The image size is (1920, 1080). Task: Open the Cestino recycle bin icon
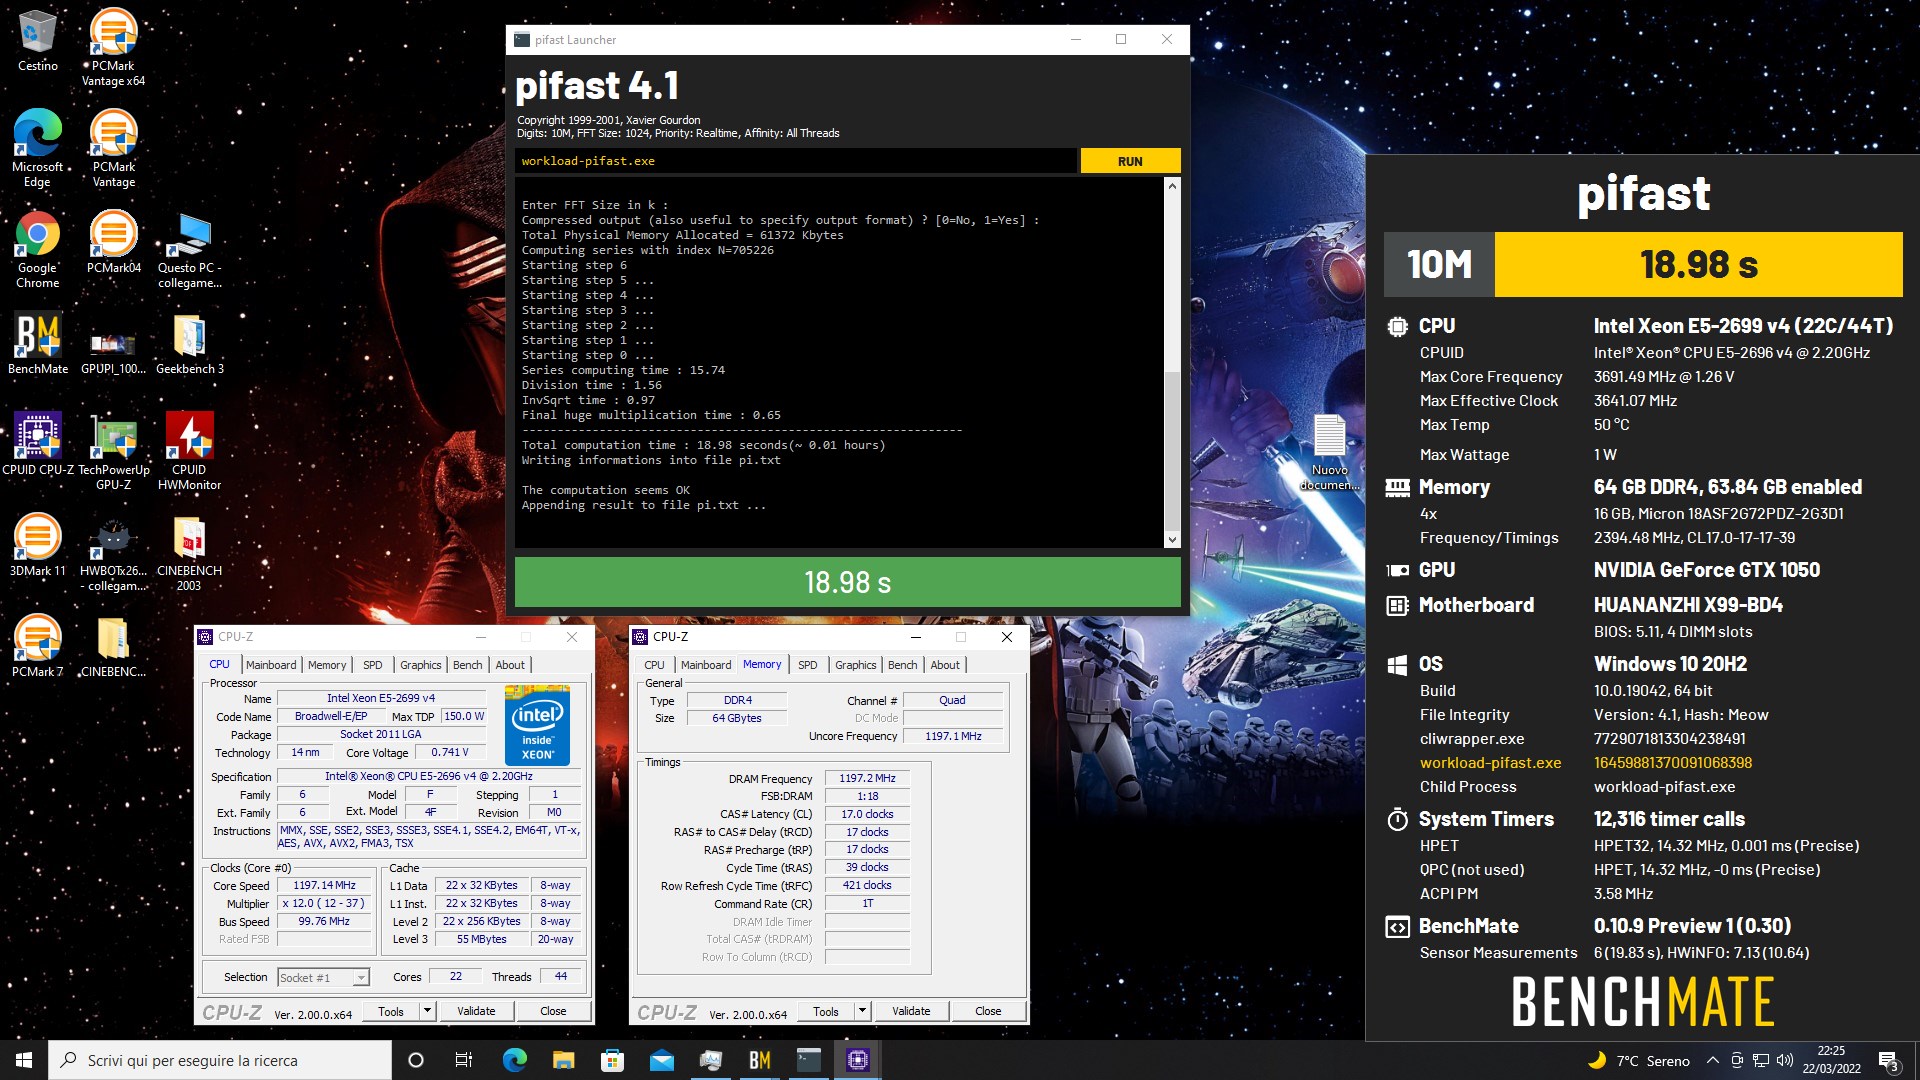point(37,40)
